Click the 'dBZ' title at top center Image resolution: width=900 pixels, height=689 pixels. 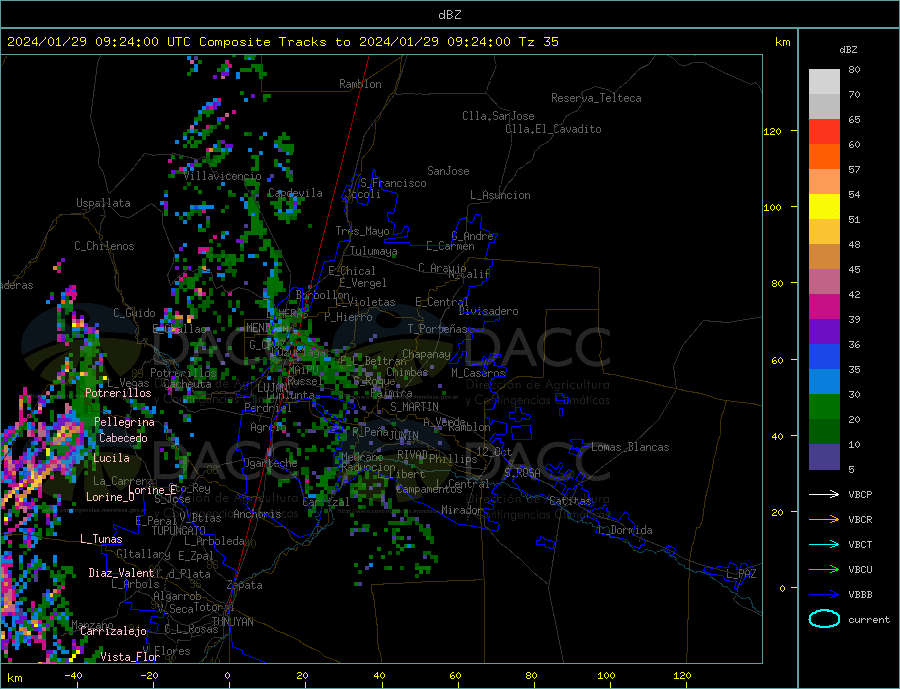(449, 15)
